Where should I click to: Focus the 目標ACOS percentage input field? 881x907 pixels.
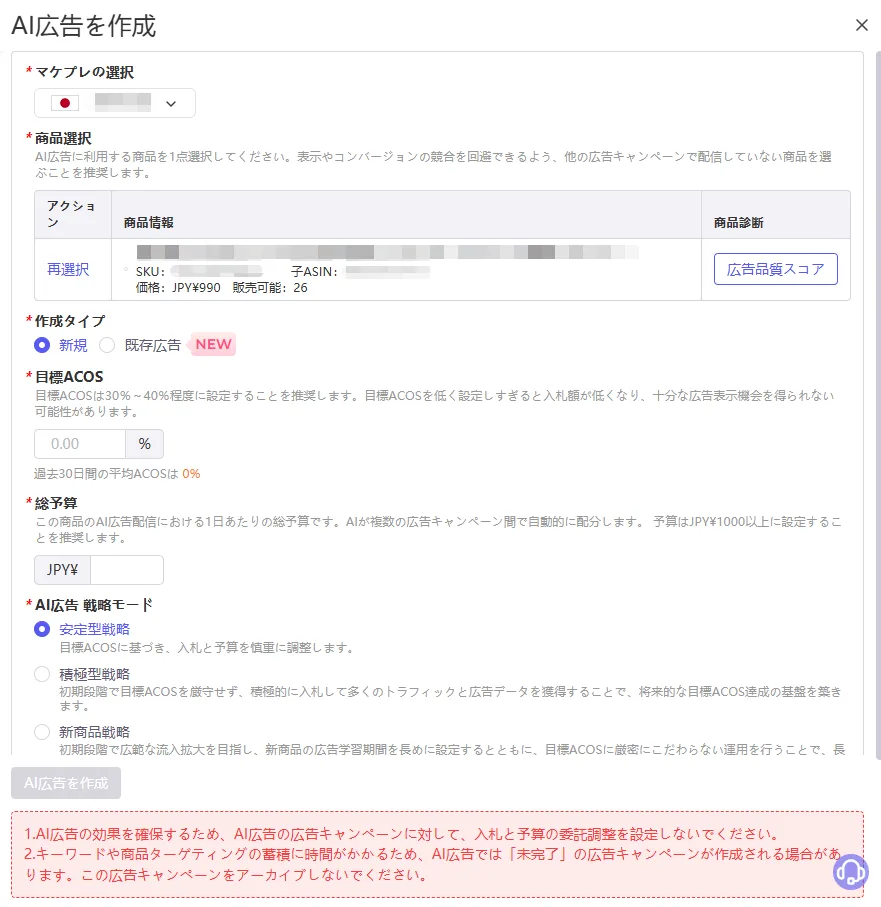[80, 444]
